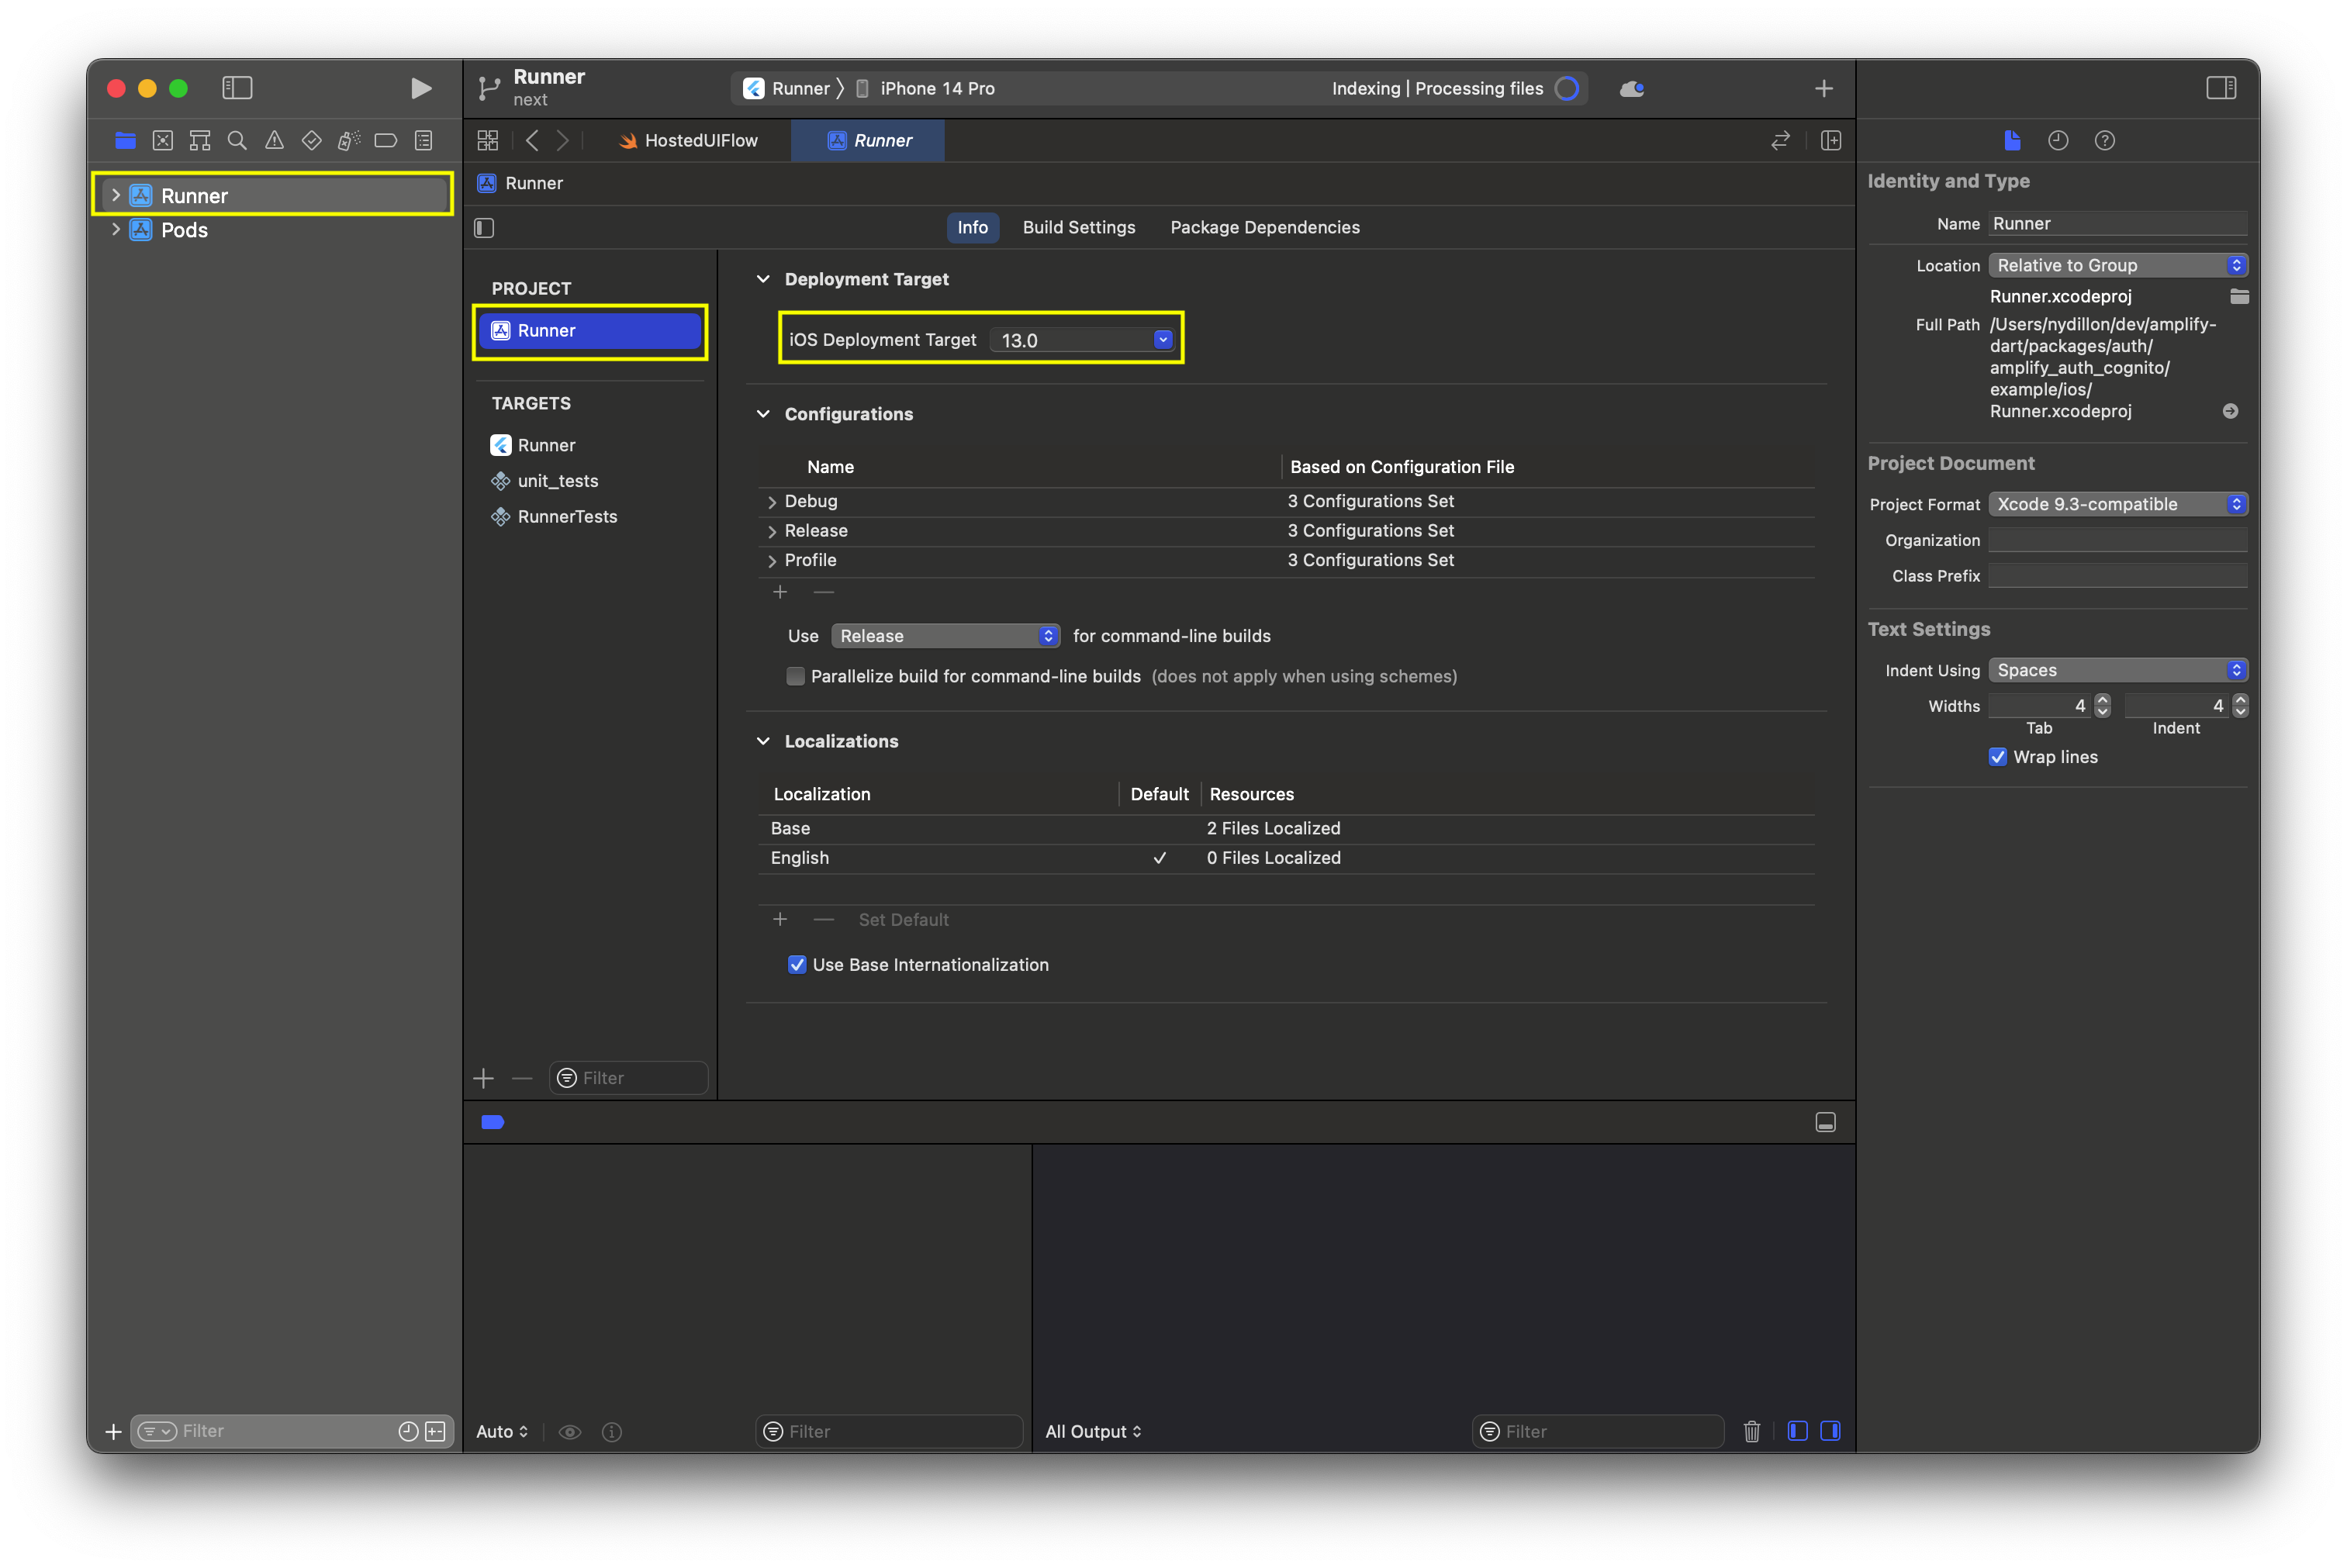Image resolution: width=2347 pixels, height=1568 pixels.
Task: Switch to the HostedUIFlow tab
Action: click(689, 141)
